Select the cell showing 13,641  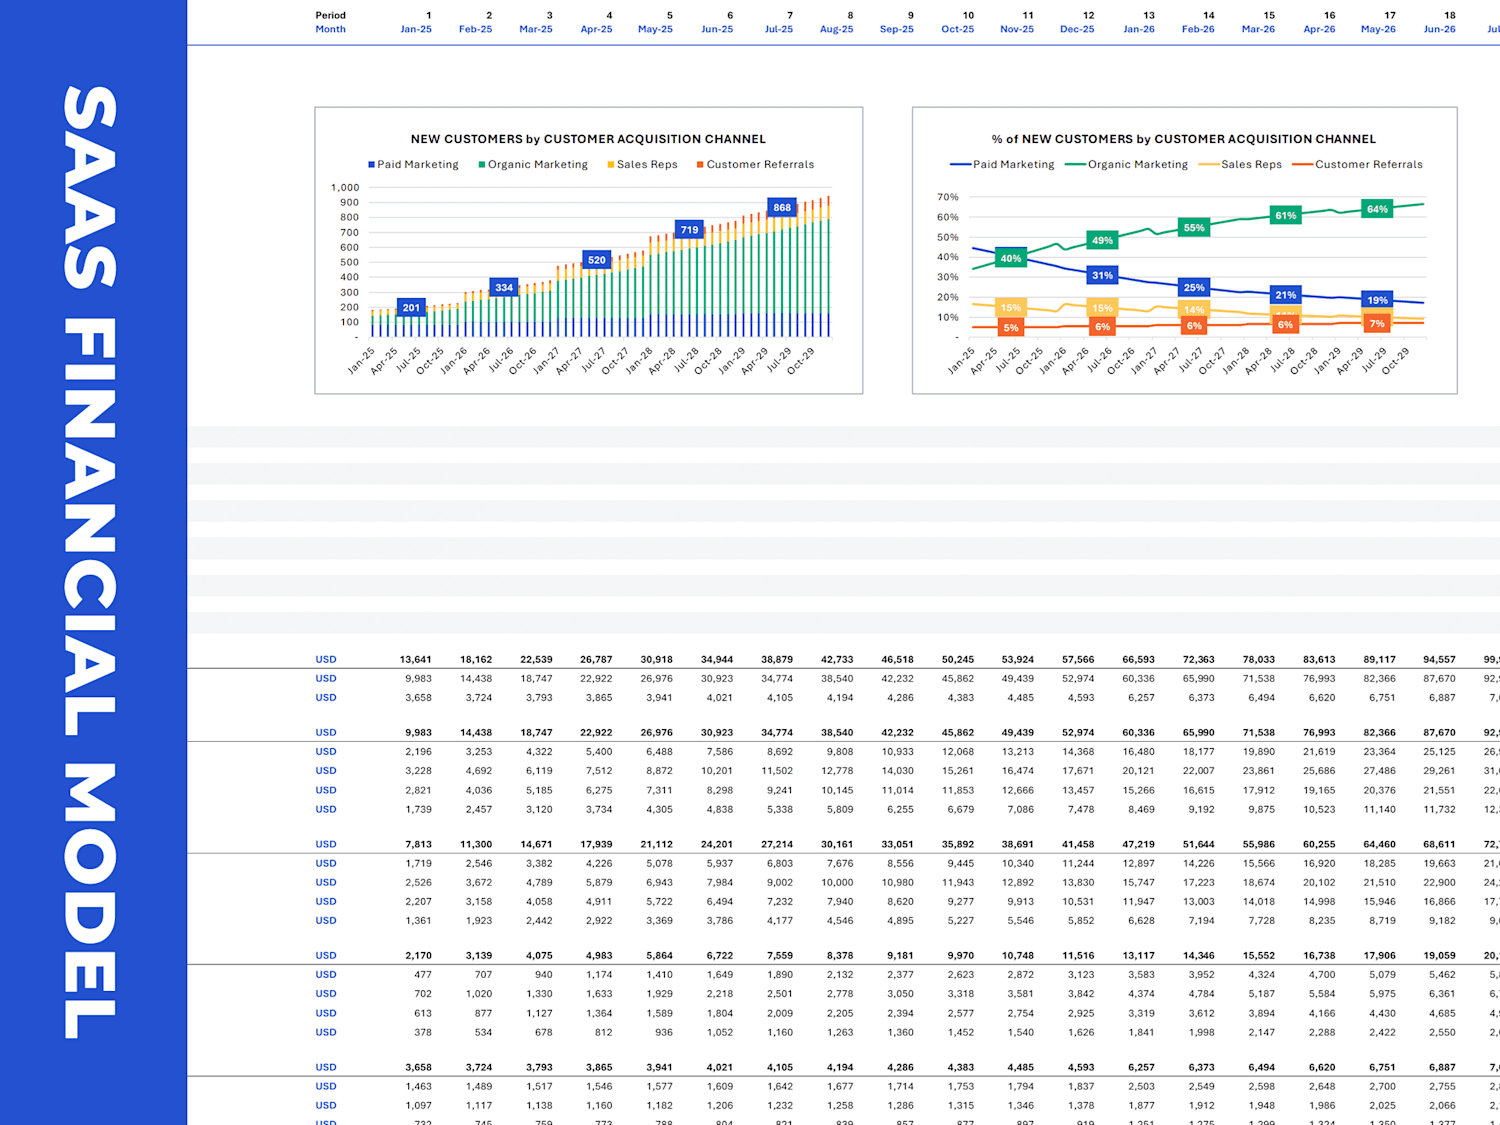tap(415, 660)
